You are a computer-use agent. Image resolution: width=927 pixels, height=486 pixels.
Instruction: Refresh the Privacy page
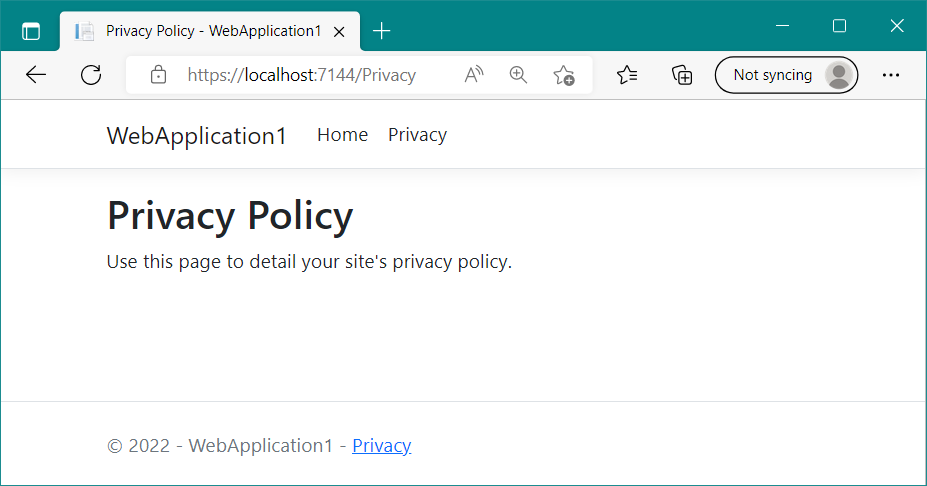pyautogui.click(x=91, y=74)
